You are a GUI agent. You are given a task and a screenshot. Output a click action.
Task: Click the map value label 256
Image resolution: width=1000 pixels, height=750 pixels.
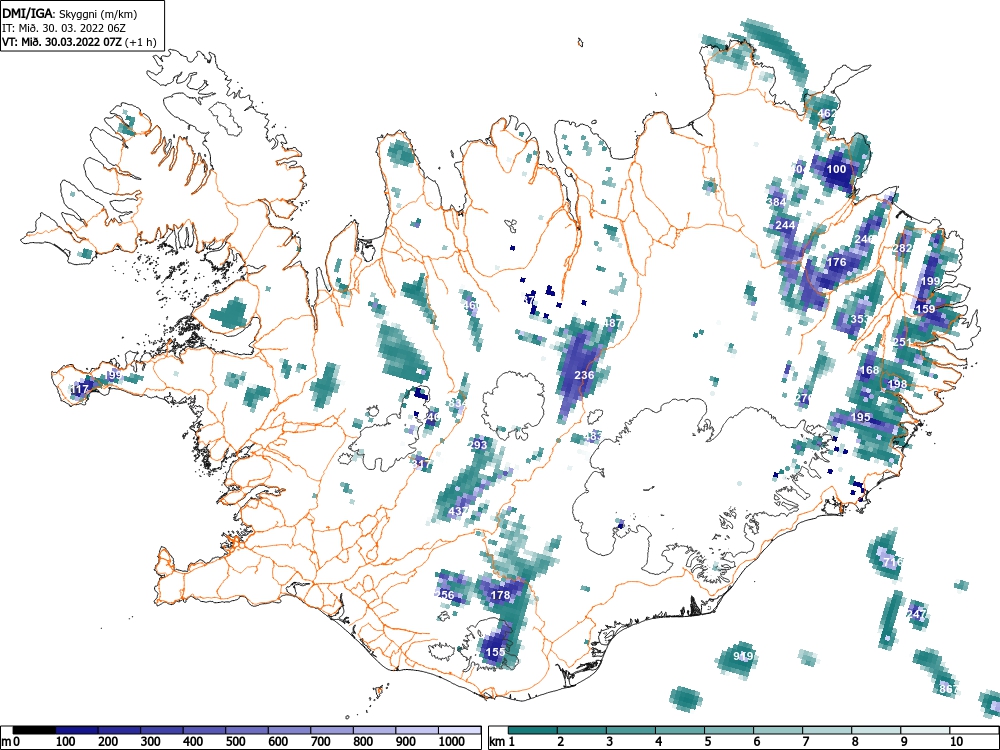pos(445,596)
